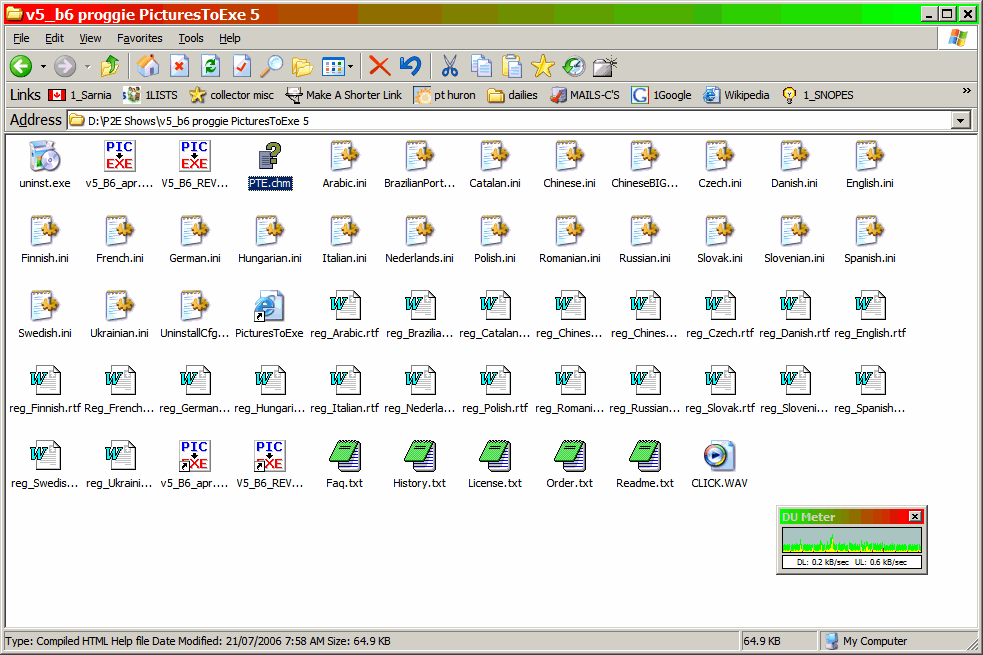
Task: Select the Arabic.ini file
Action: pyautogui.click(x=344, y=165)
